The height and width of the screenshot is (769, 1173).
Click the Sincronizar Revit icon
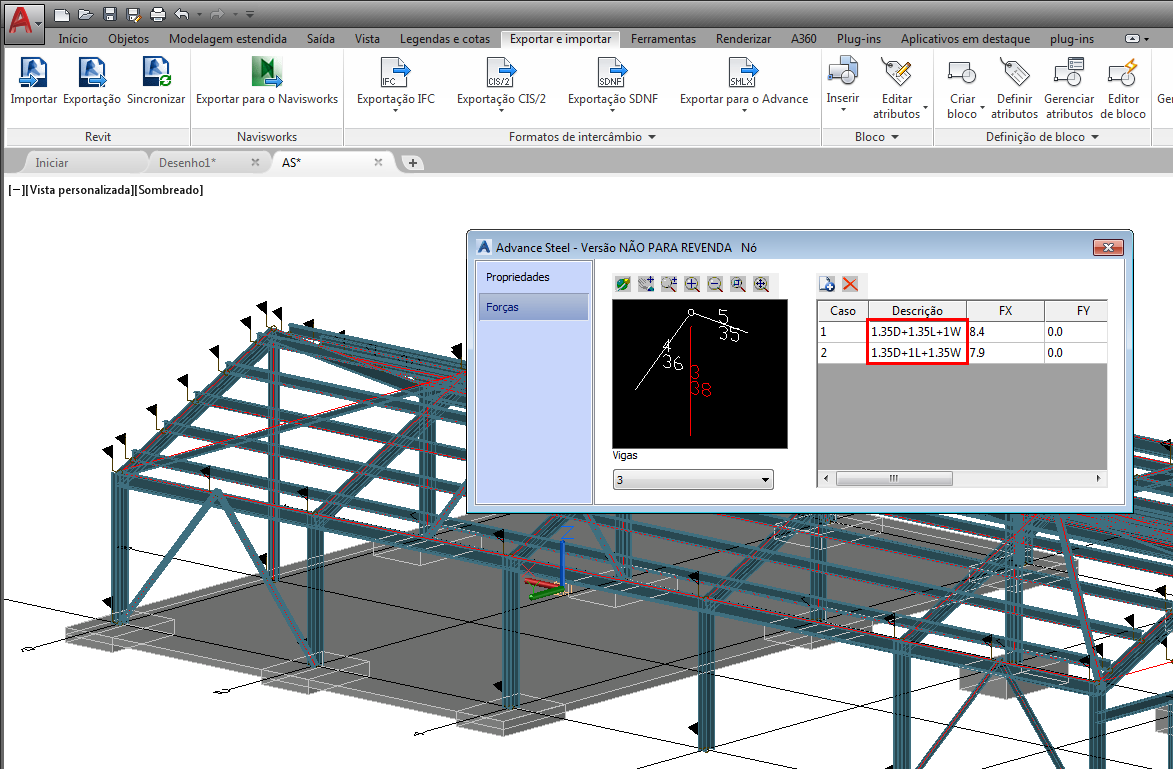pyautogui.click(x=156, y=73)
